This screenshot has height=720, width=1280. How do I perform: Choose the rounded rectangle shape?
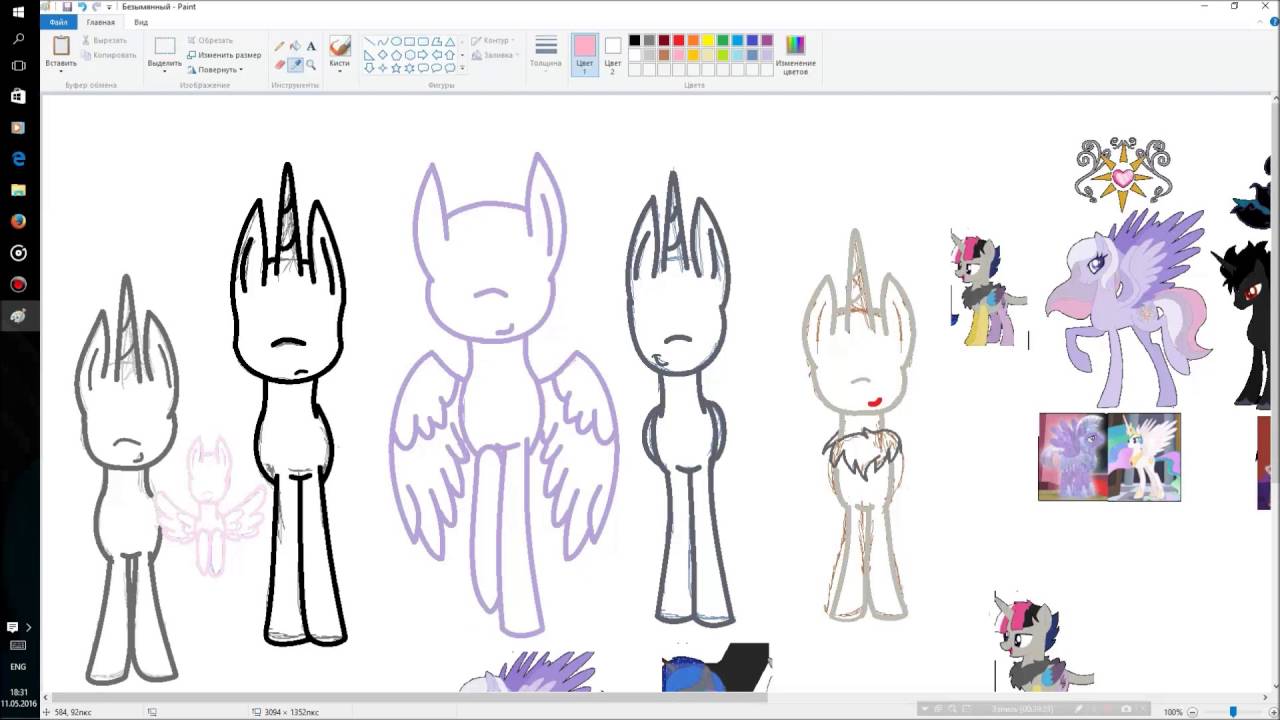(x=423, y=42)
